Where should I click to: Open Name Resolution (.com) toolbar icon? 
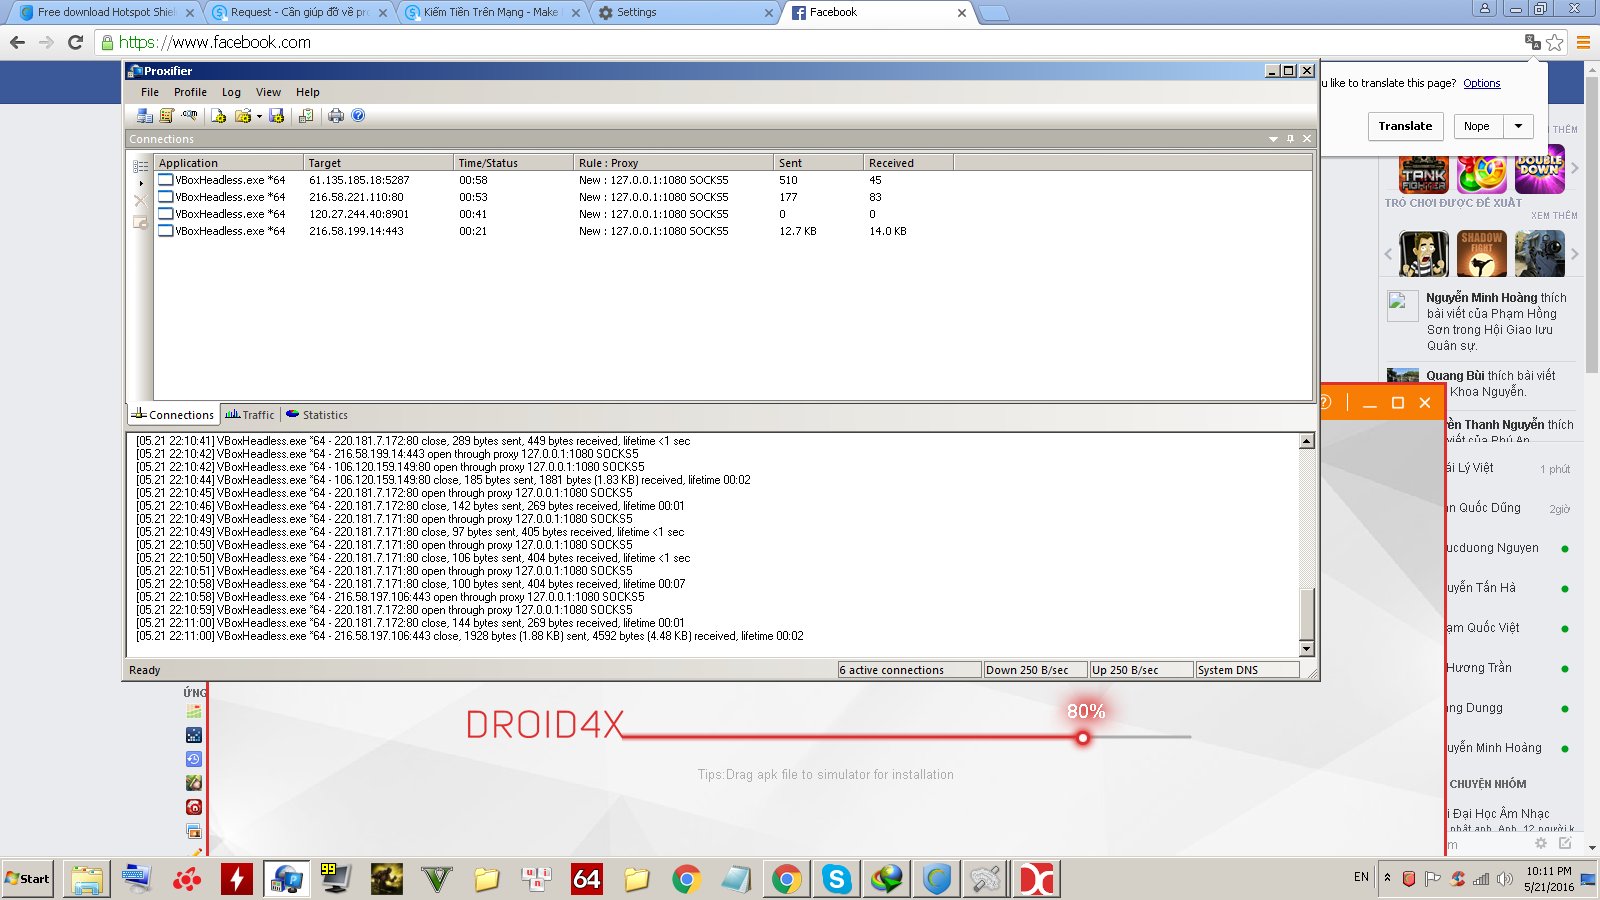[189, 116]
